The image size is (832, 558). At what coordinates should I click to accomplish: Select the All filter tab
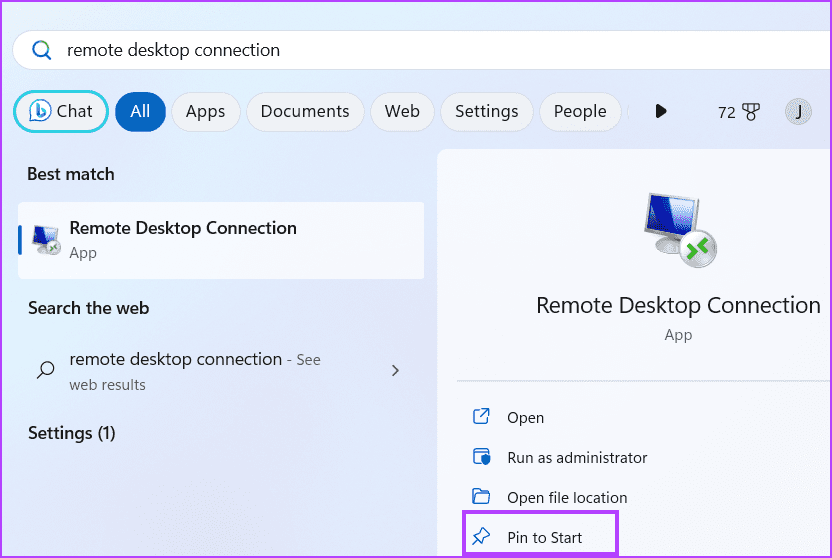point(140,111)
